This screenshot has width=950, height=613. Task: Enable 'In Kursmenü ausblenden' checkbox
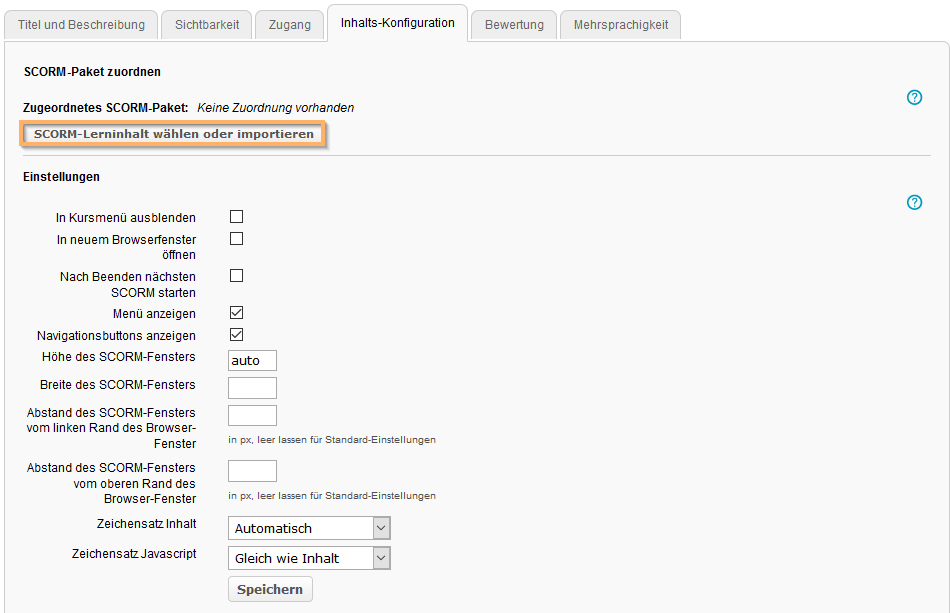(x=237, y=217)
